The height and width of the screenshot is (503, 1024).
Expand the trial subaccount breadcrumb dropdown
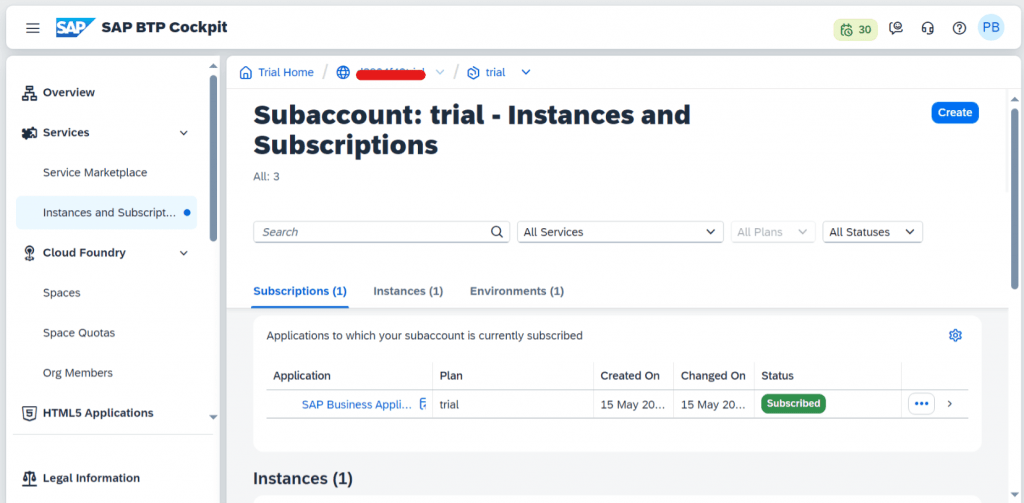[526, 73]
